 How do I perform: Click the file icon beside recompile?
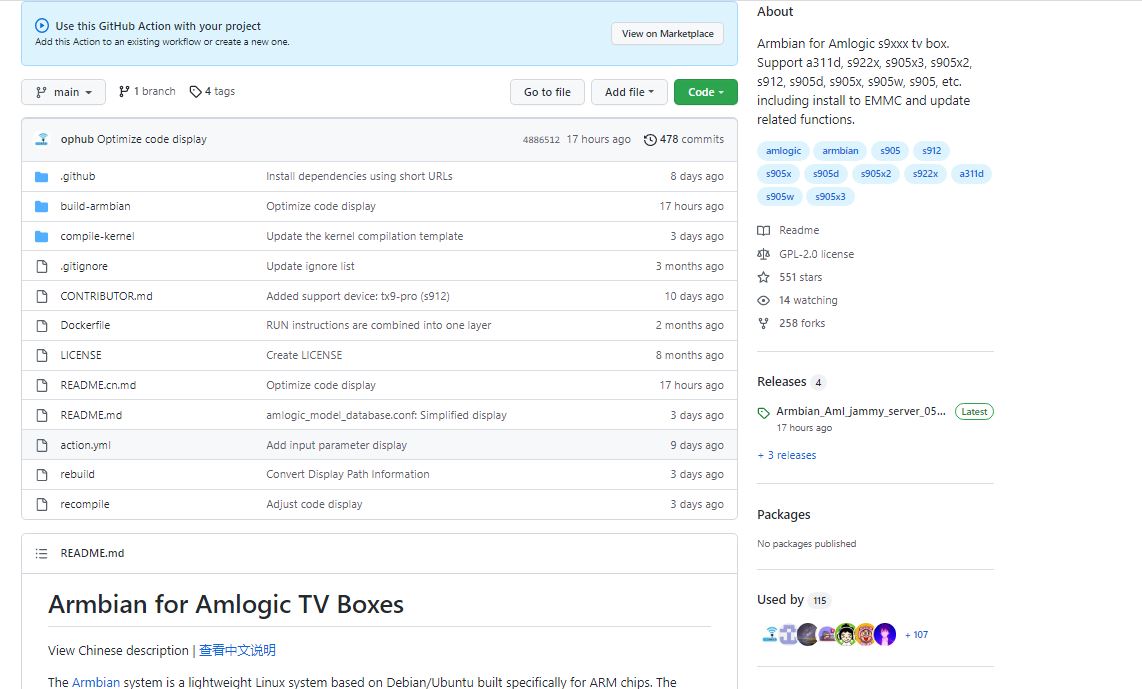pyautogui.click(x=42, y=504)
